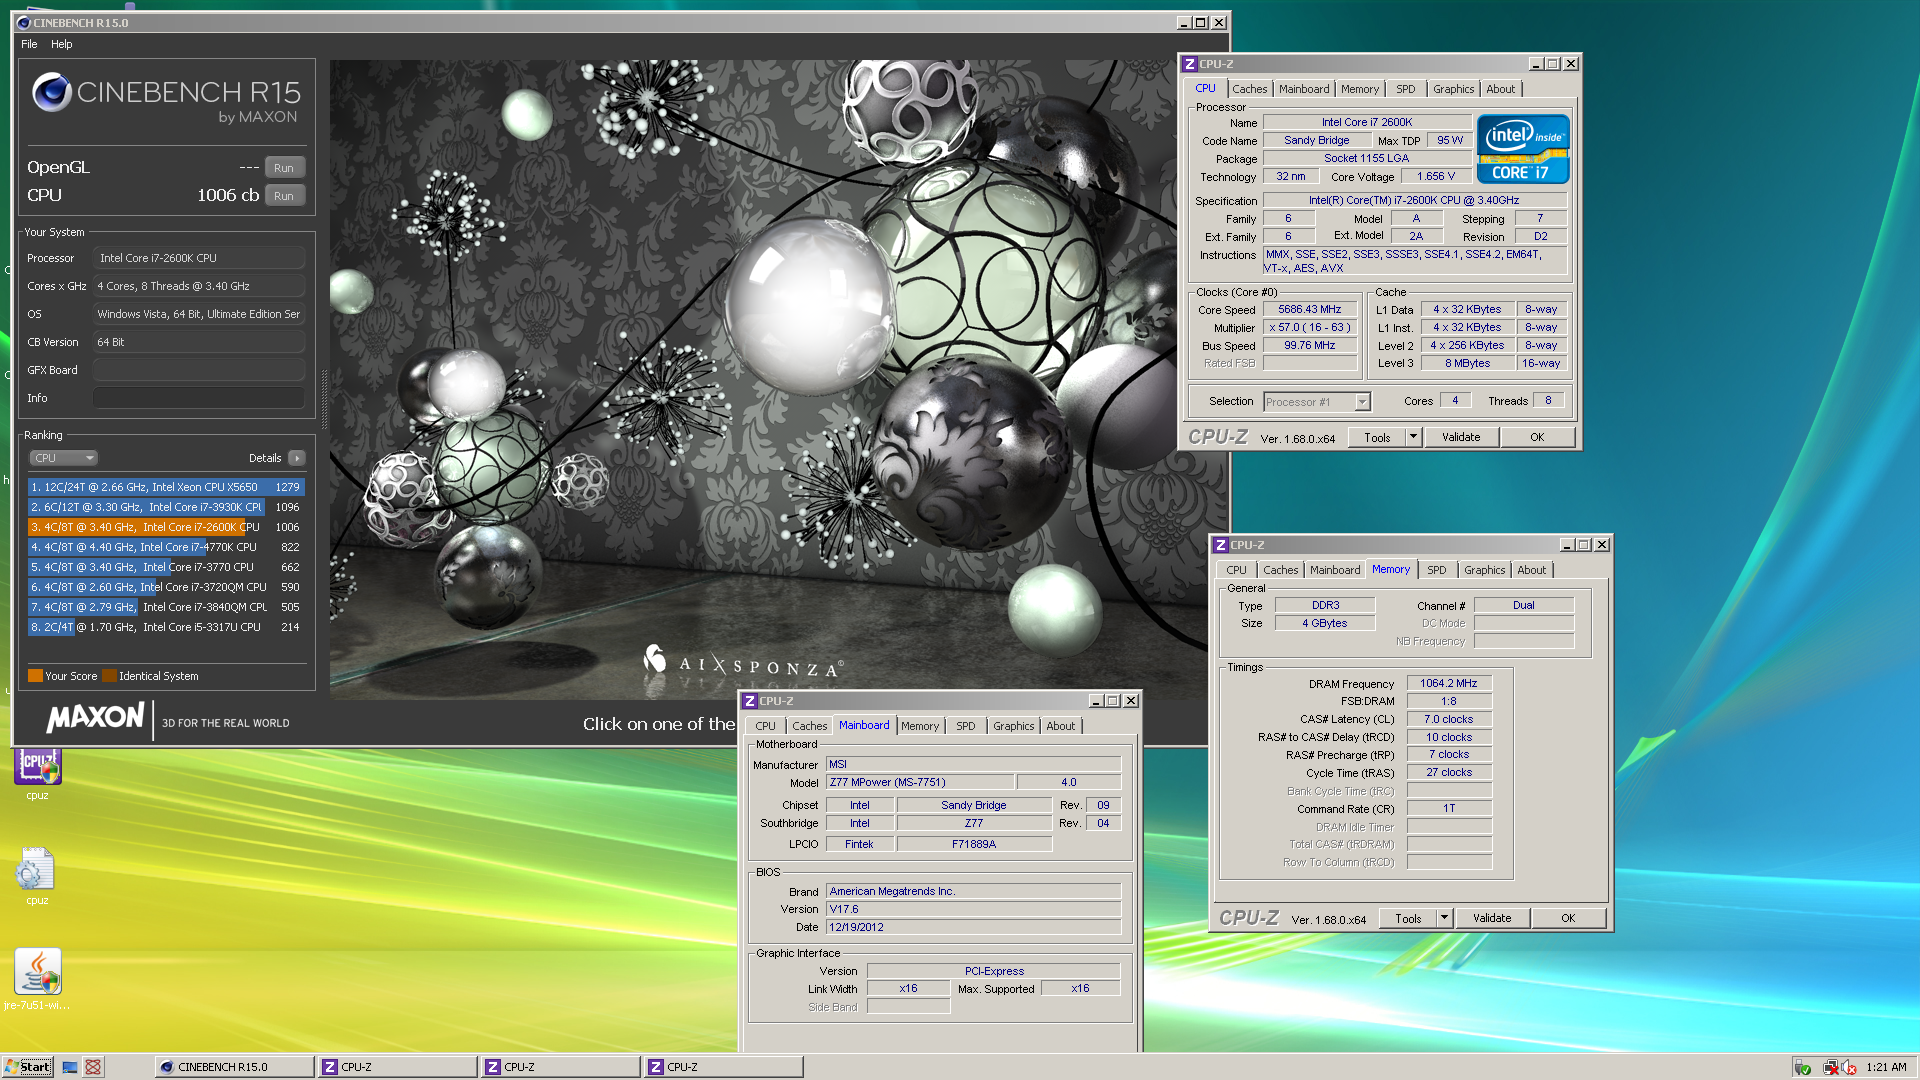Select ranking row i7-4770K 822
The height and width of the screenshot is (1080, 1920).
[x=166, y=547]
